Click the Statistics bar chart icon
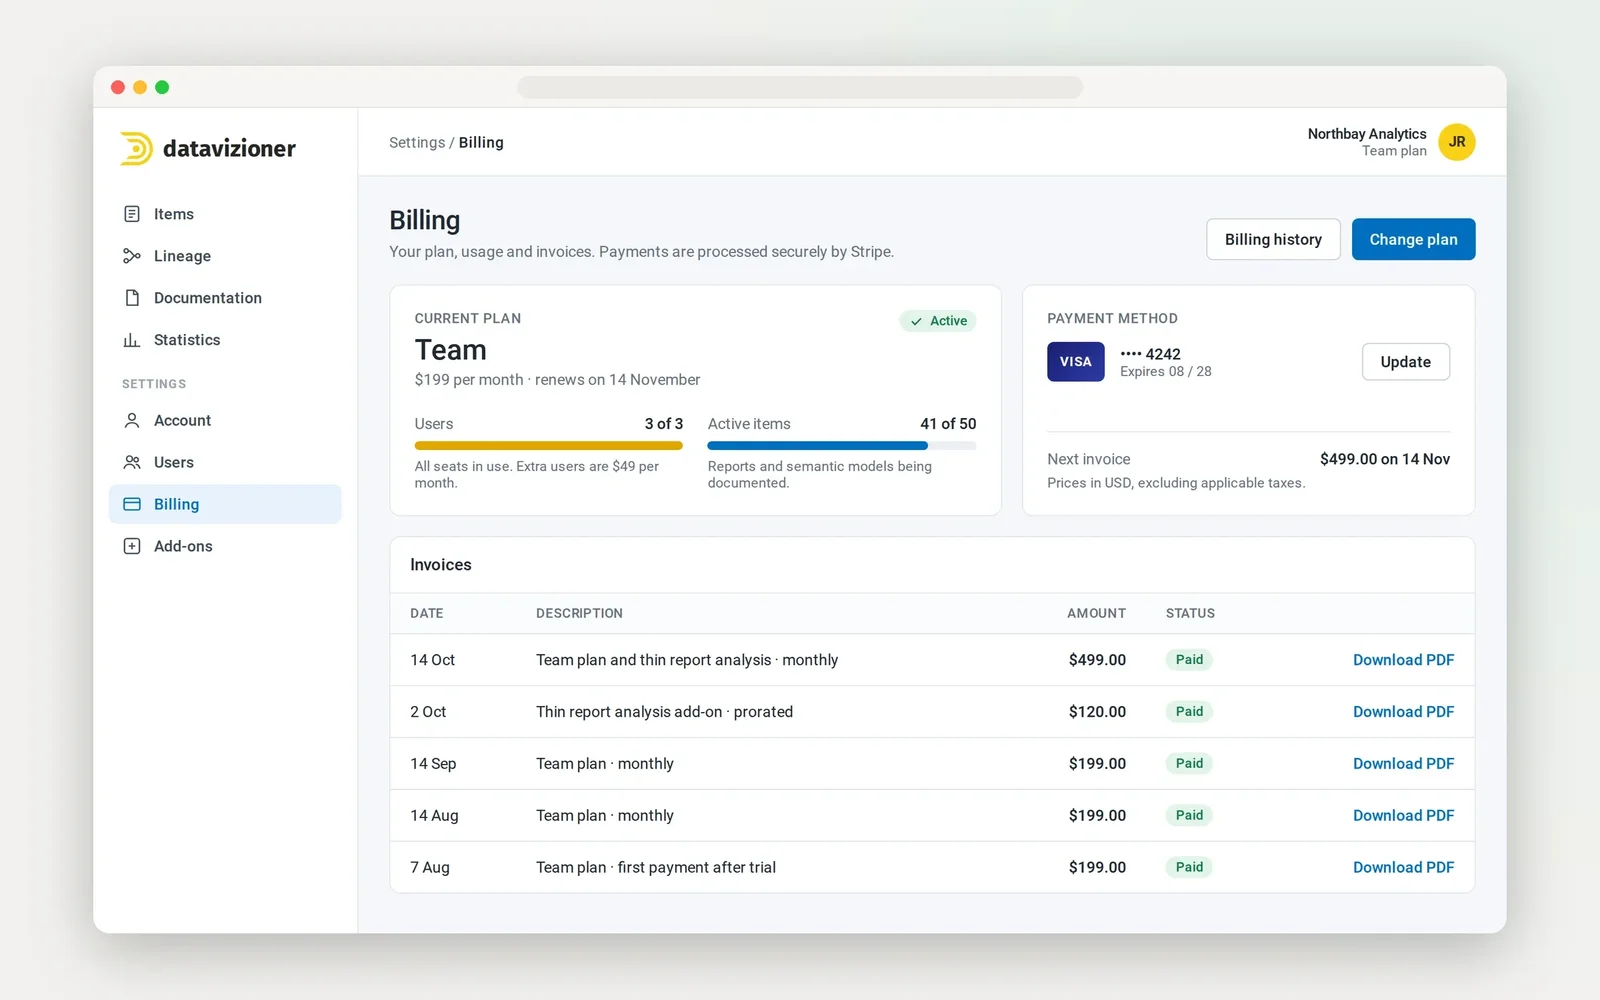This screenshot has width=1600, height=1000. [x=132, y=340]
